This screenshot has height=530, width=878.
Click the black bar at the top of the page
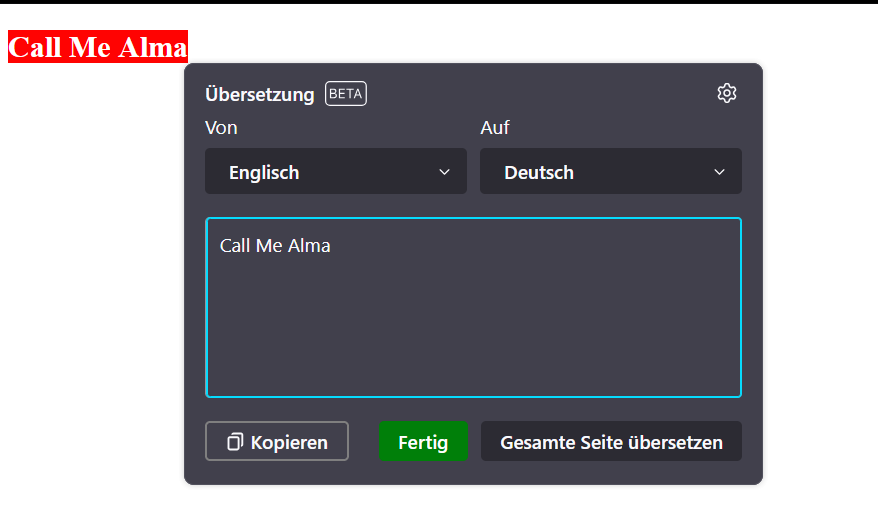439,2
